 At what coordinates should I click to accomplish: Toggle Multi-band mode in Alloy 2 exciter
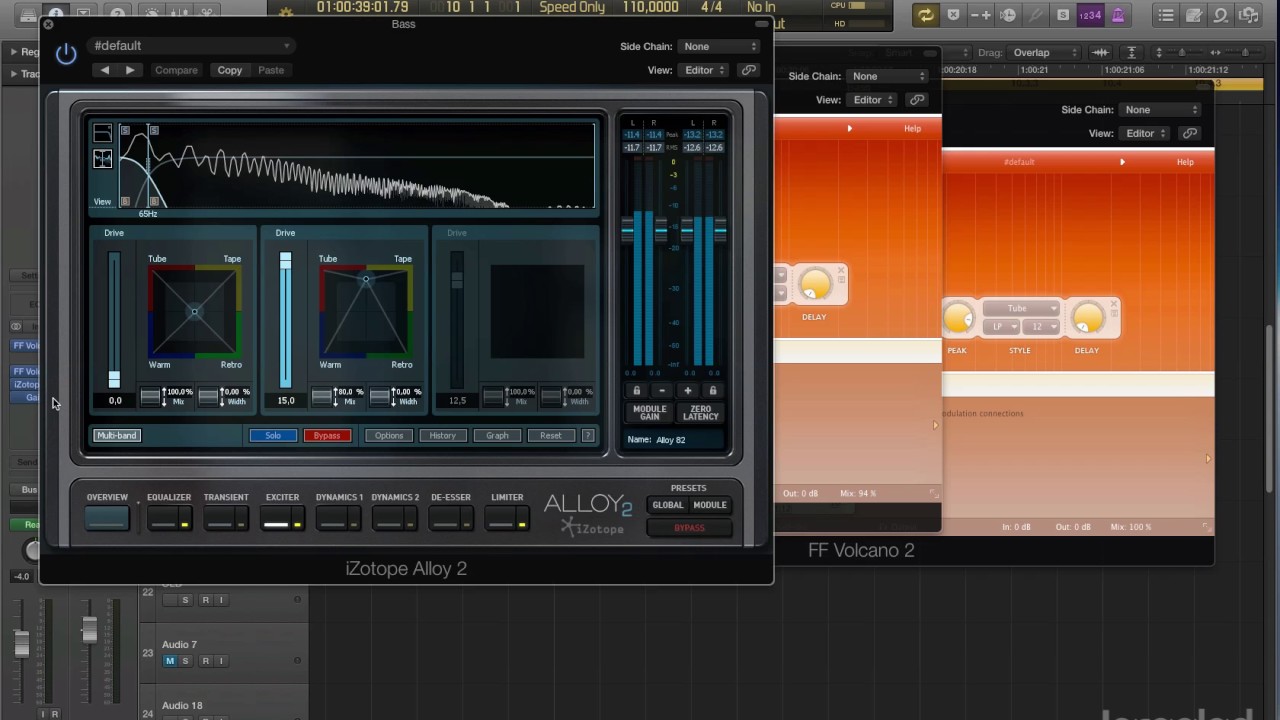(x=117, y=435)
